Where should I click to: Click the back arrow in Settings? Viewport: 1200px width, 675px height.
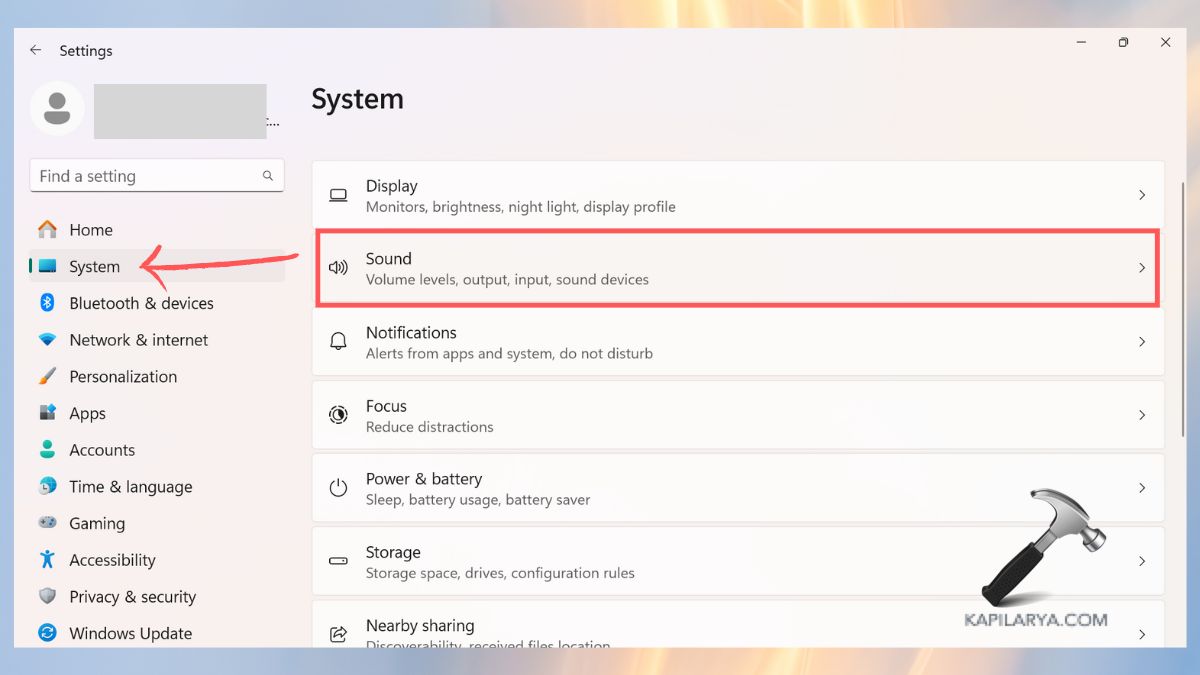(x=36, y=50)
